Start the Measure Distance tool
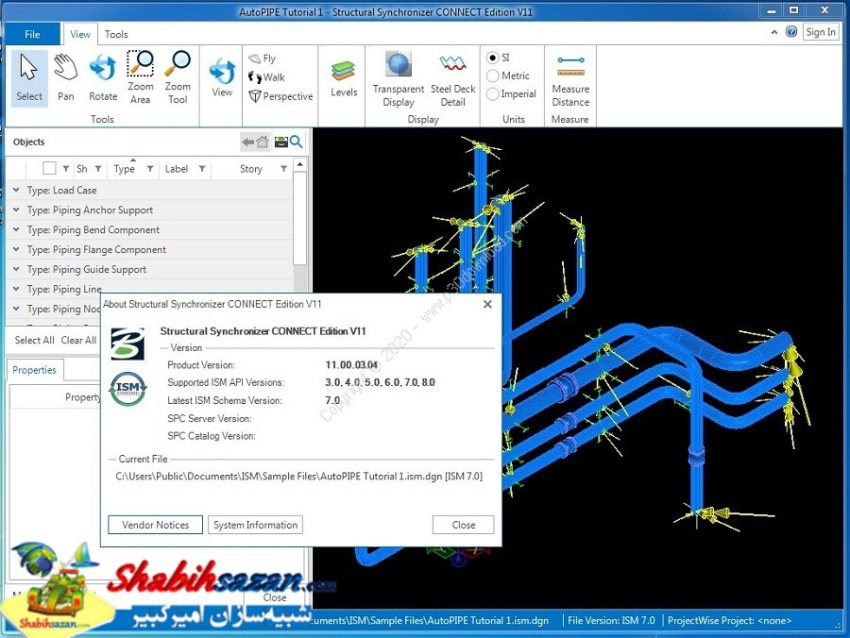 (x=570, y=78)
